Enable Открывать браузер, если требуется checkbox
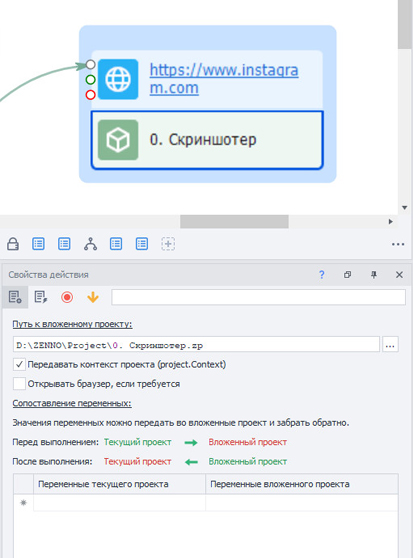This screenshot has width=413, height=558. [19, 384]
